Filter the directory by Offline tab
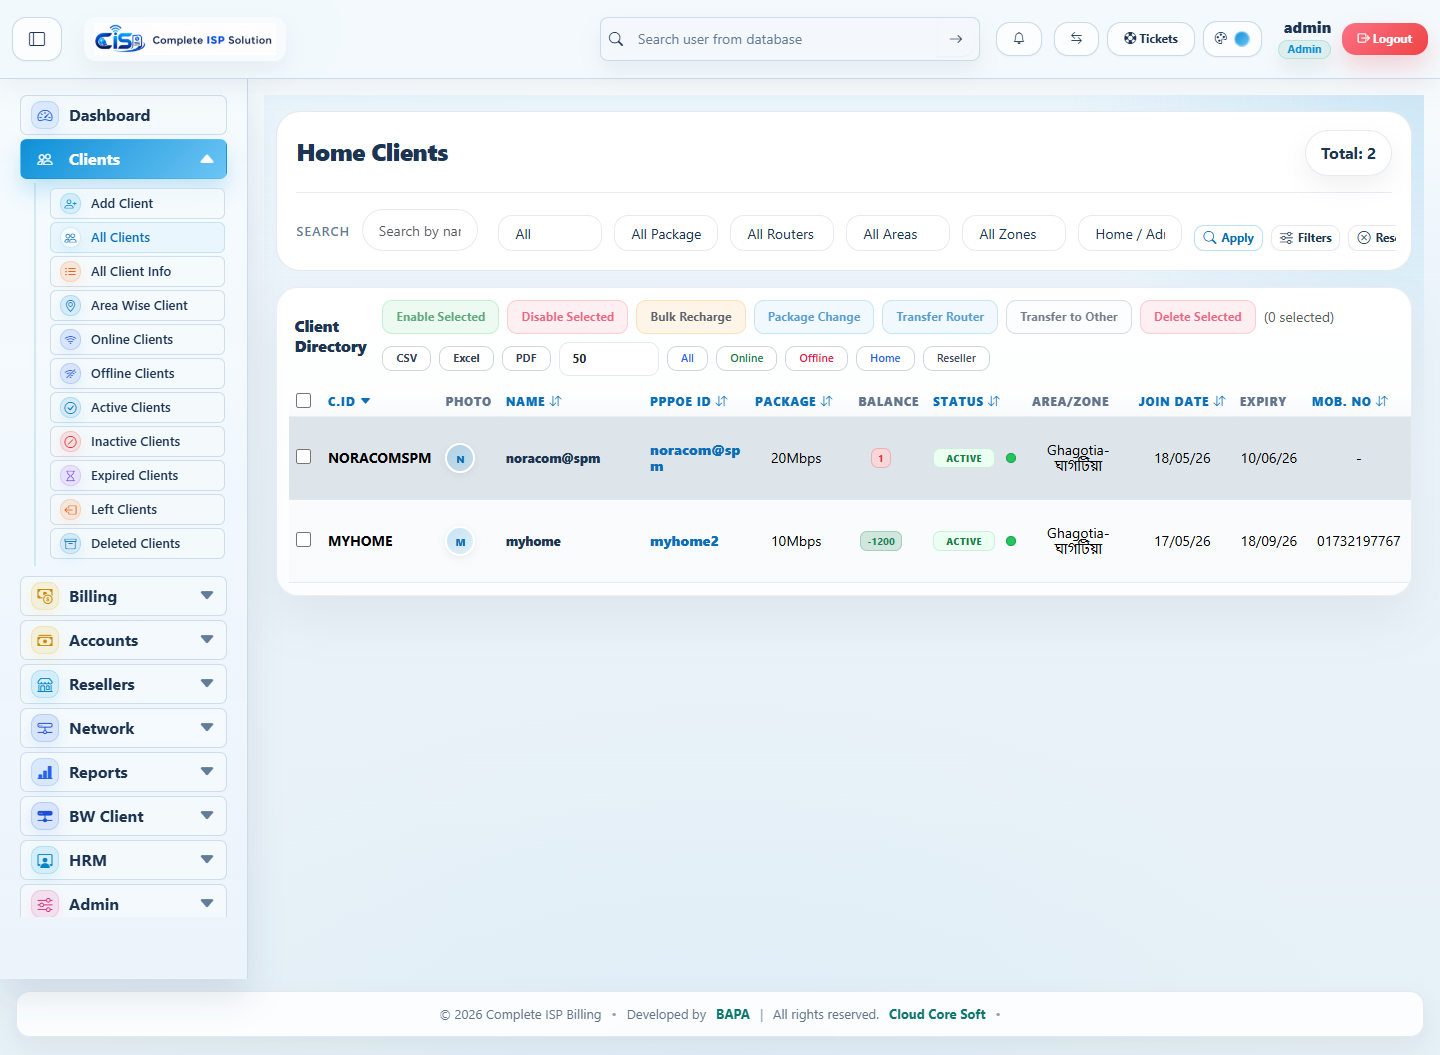The image size is (1440, 1055). point(816,359)
